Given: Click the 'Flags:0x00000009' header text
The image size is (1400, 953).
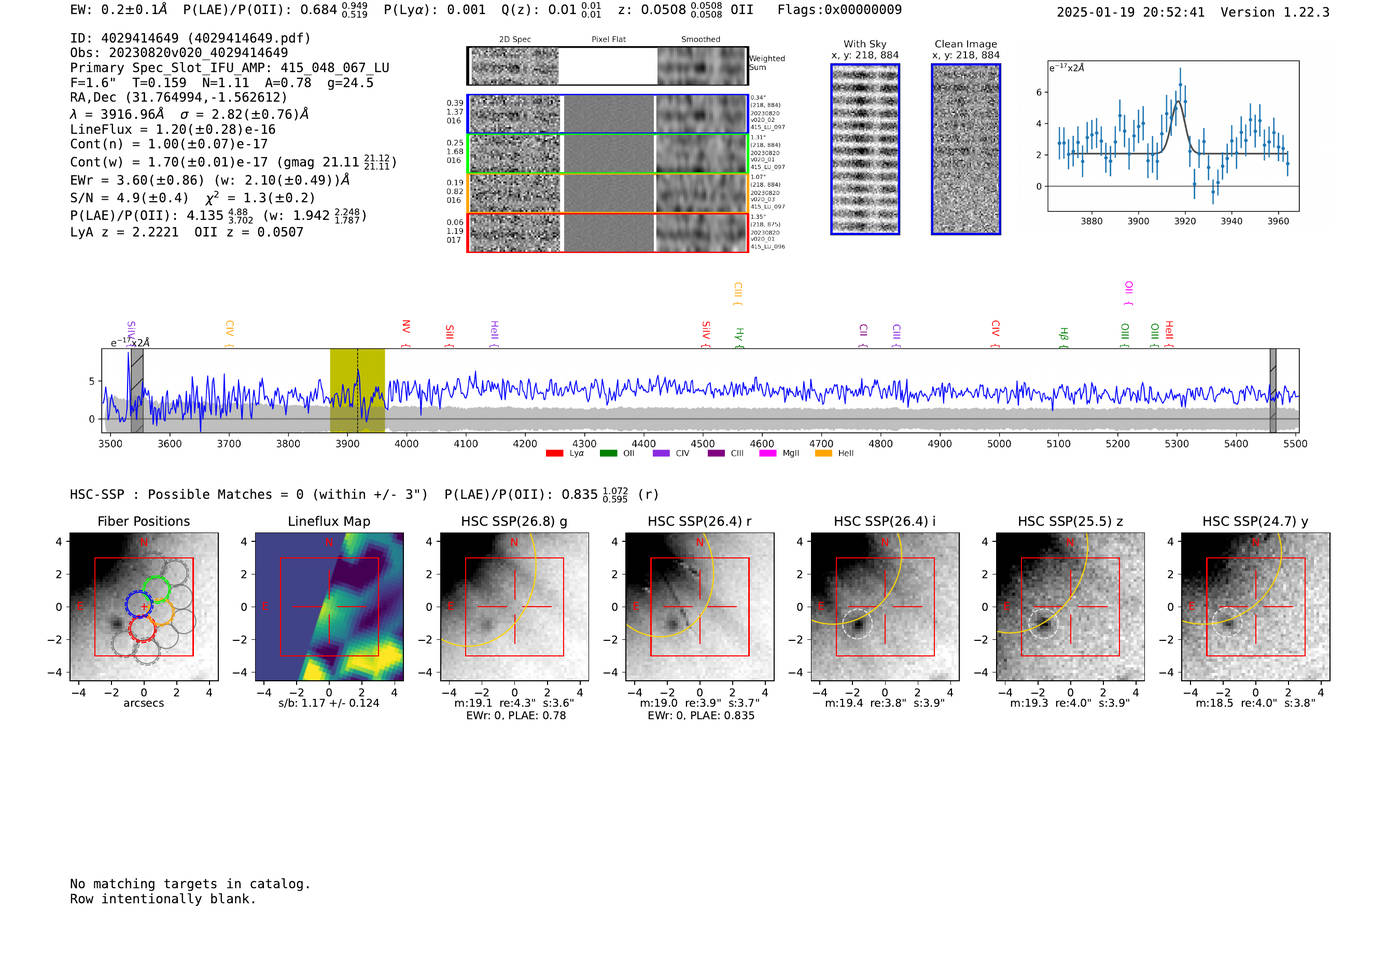Looking at the screenshot, I should (839, 10).
